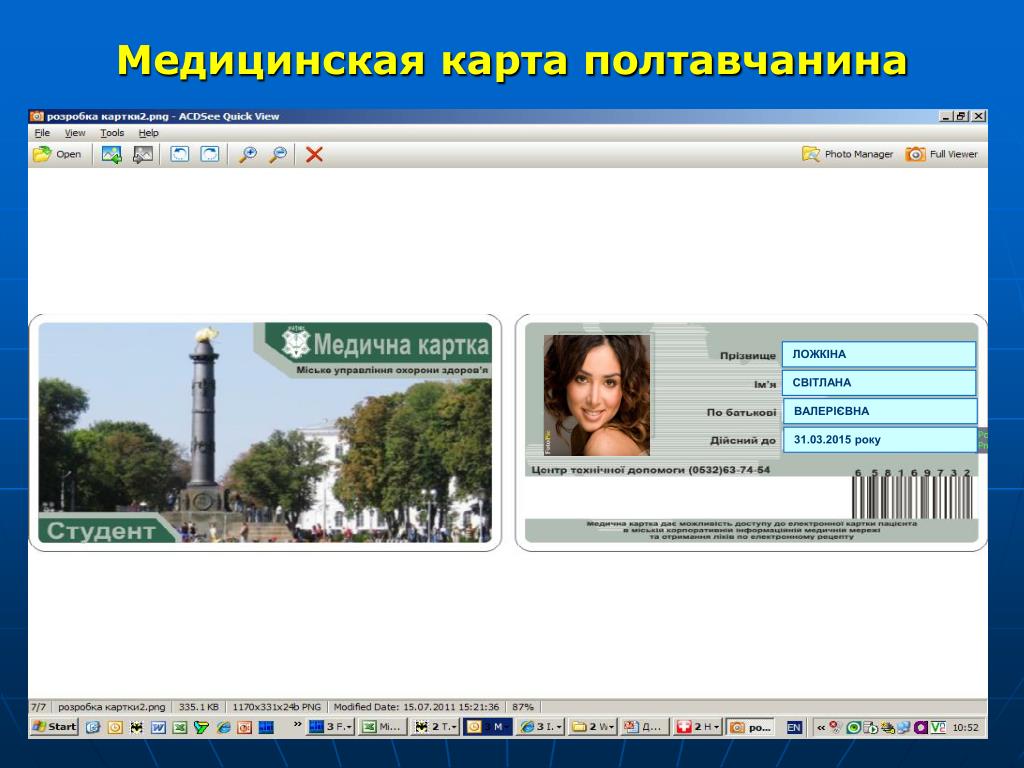Screen dimensions: 1024x768
Task: Click the file name 'розробка картки2.png' in status bar
Action: coord(112,707)
